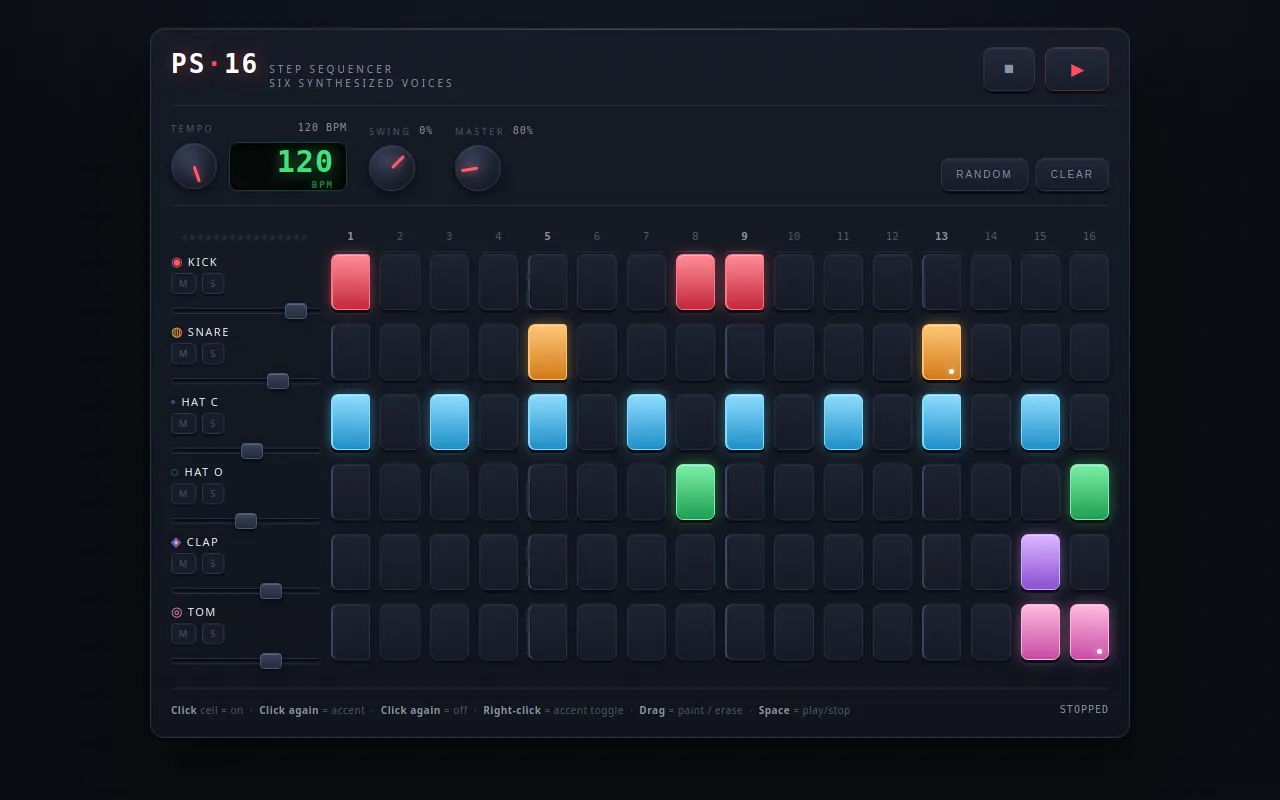The width and height of the screenshot is (1280, 800).
Task: Click the HAT C volume slider handle
Action: 252,451
